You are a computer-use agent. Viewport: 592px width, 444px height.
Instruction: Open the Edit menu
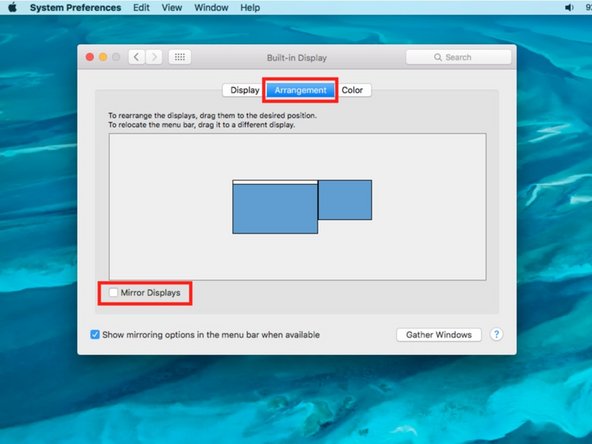[141, 8]
